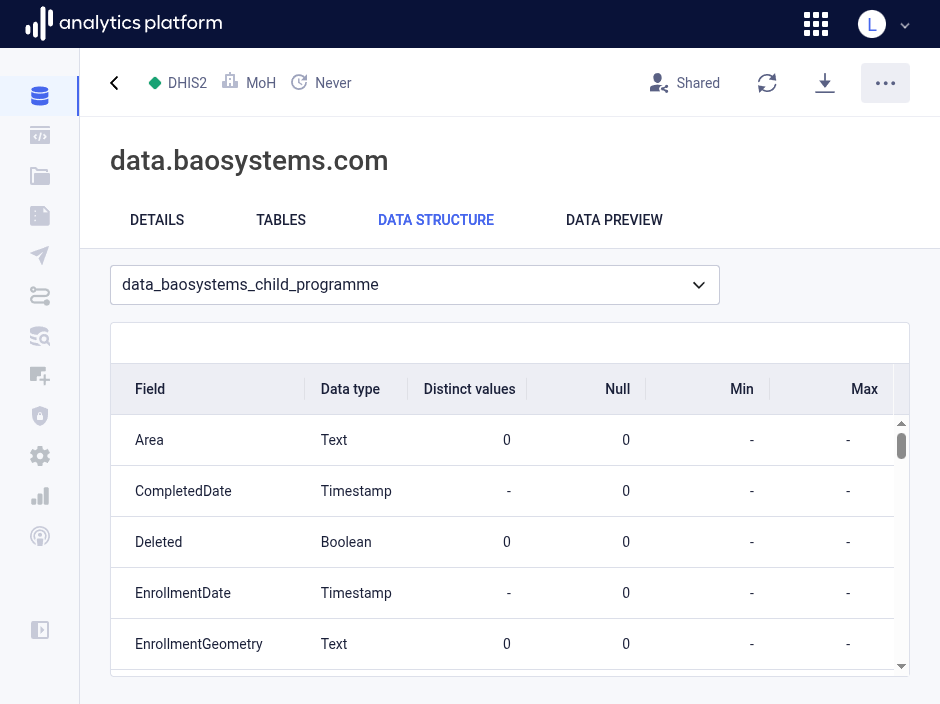Screen dimensions: 940x704
Task: Click the Boolean data type cell
Action: pos(346,542)
